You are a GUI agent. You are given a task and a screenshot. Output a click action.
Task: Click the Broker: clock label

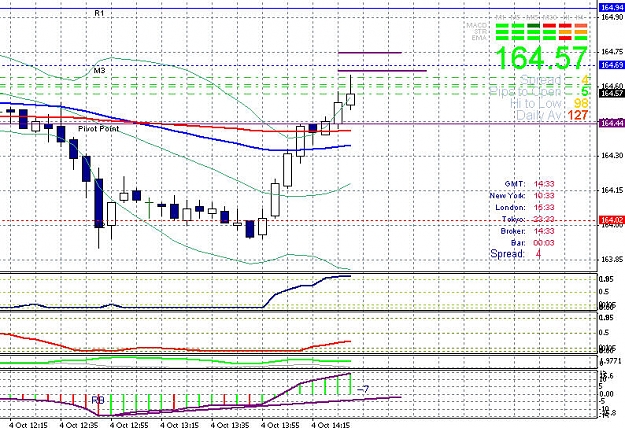pos(513,231)
